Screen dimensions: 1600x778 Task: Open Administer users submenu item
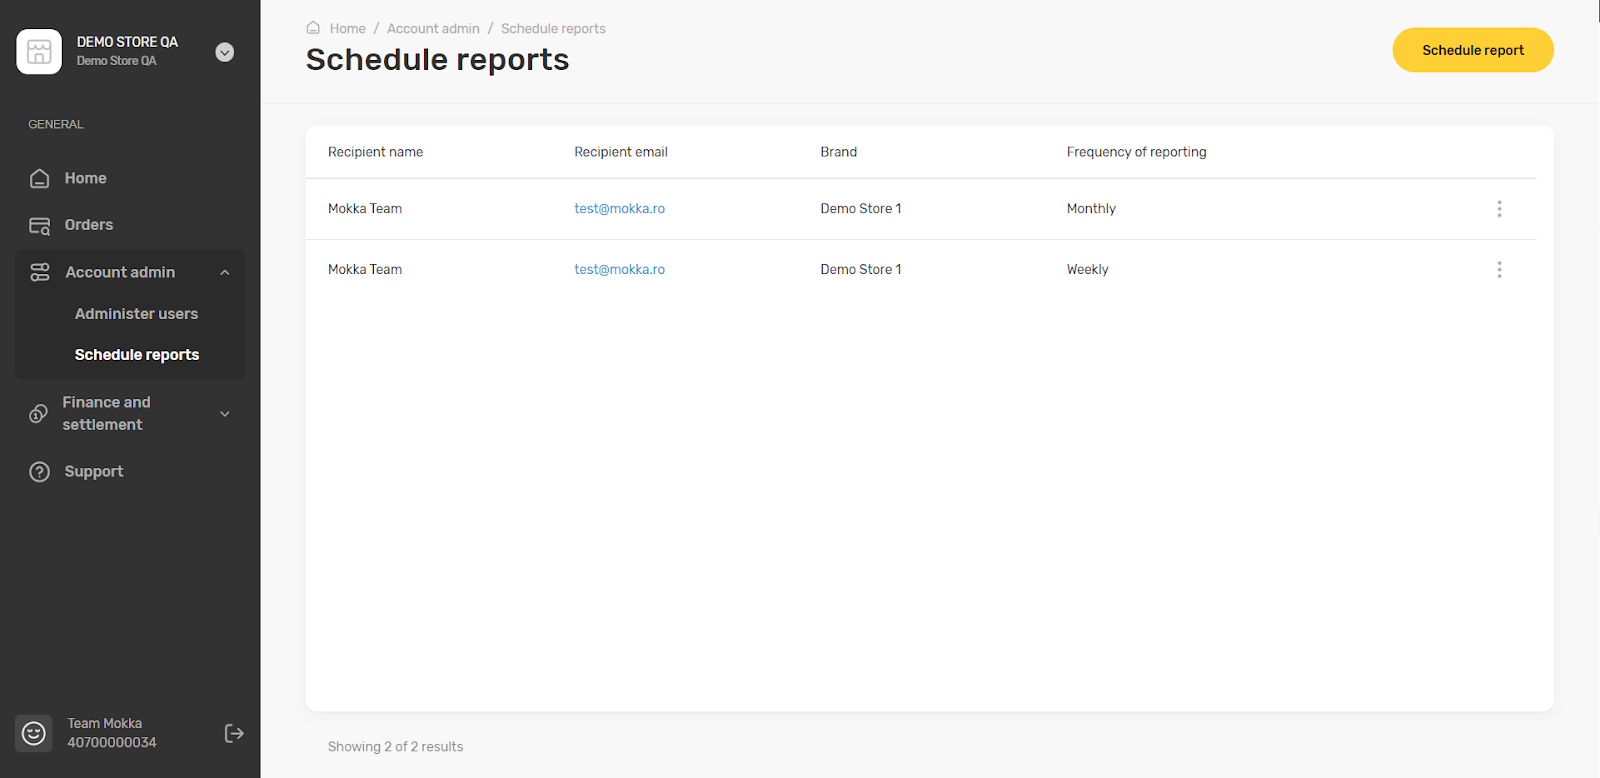[x=136, y=314]
